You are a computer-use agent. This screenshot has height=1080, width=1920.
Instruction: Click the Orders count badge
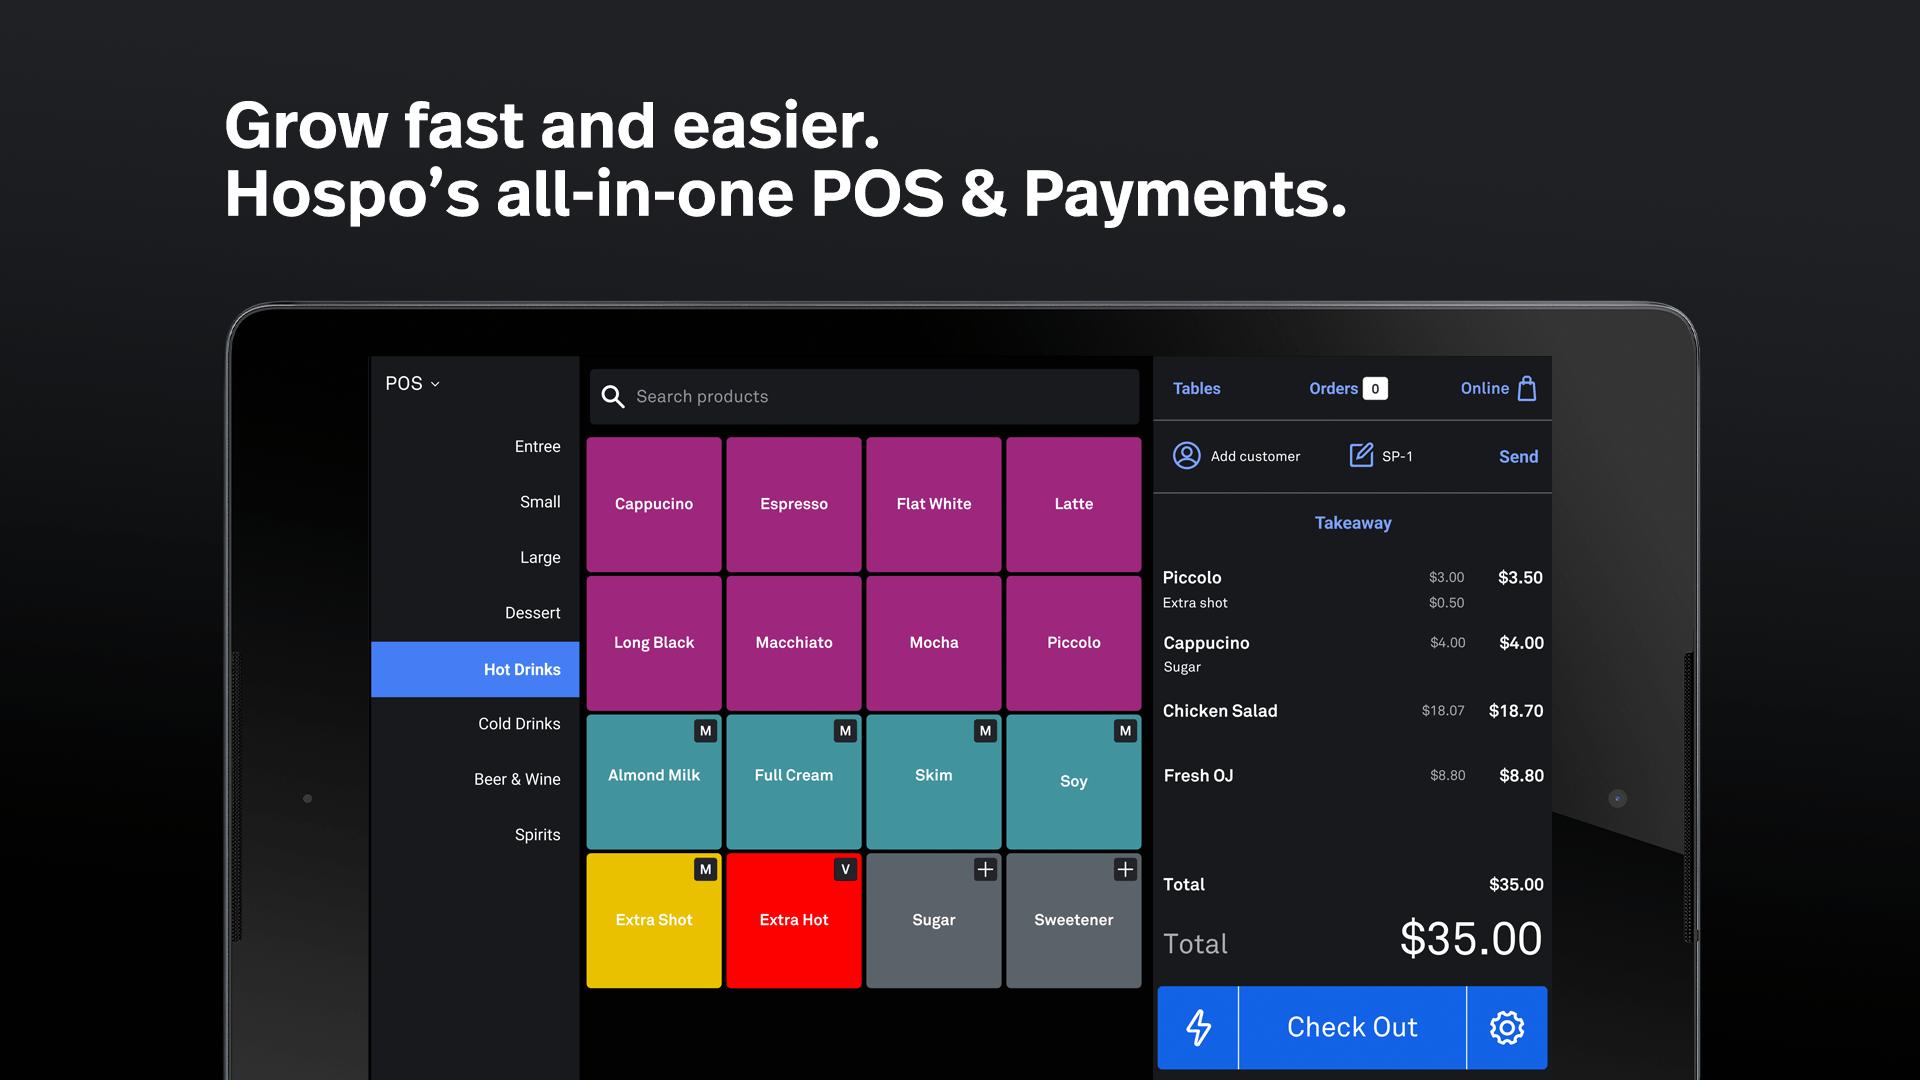(x=1375, y=389)
